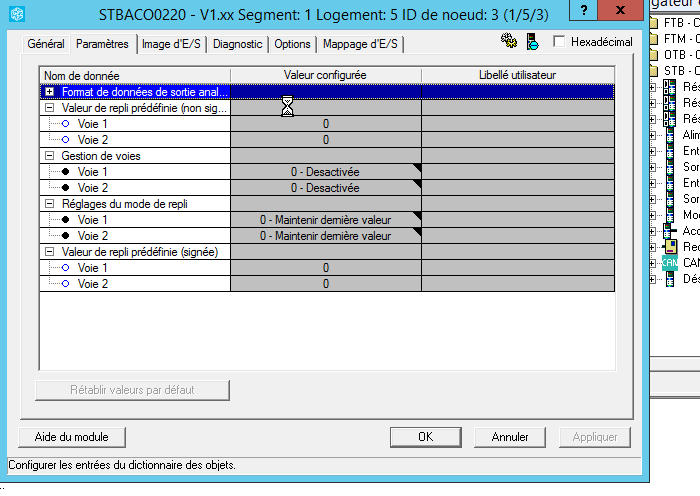The image size is (700, 496).
Task: Click Voie 1 value under Valeur de repli signée
Action: click(x=326, y=268)
